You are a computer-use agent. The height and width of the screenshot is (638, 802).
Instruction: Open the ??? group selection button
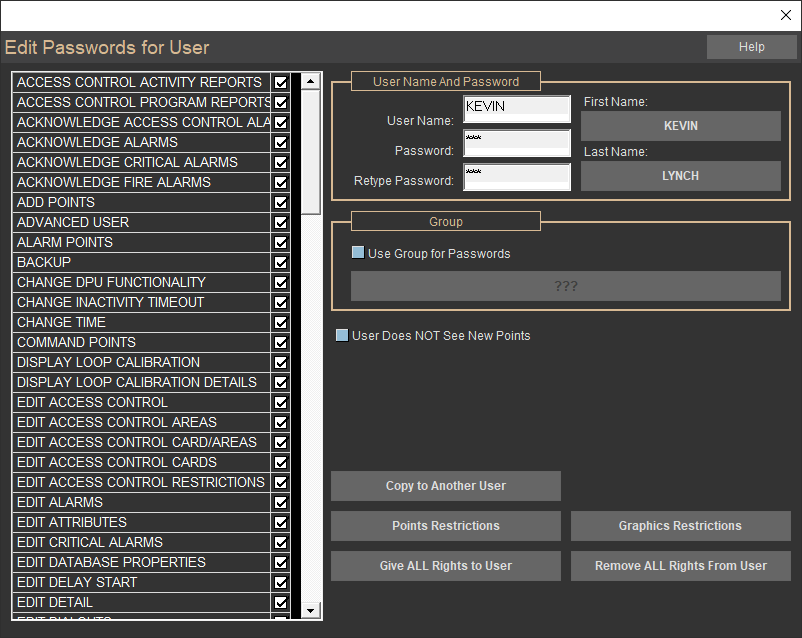(565, 286)
